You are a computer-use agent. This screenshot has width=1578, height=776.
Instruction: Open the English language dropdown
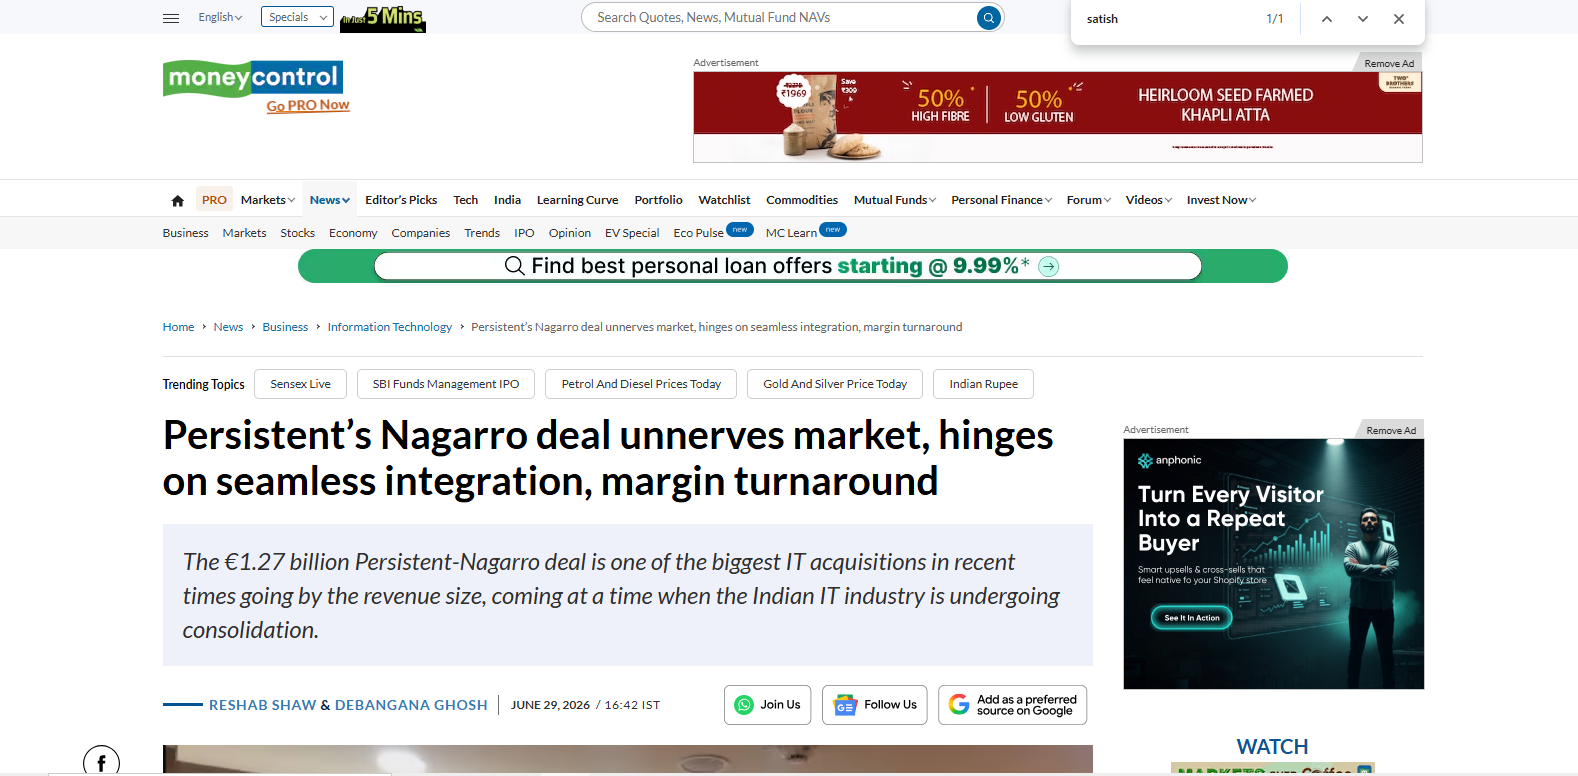(220, 17)
